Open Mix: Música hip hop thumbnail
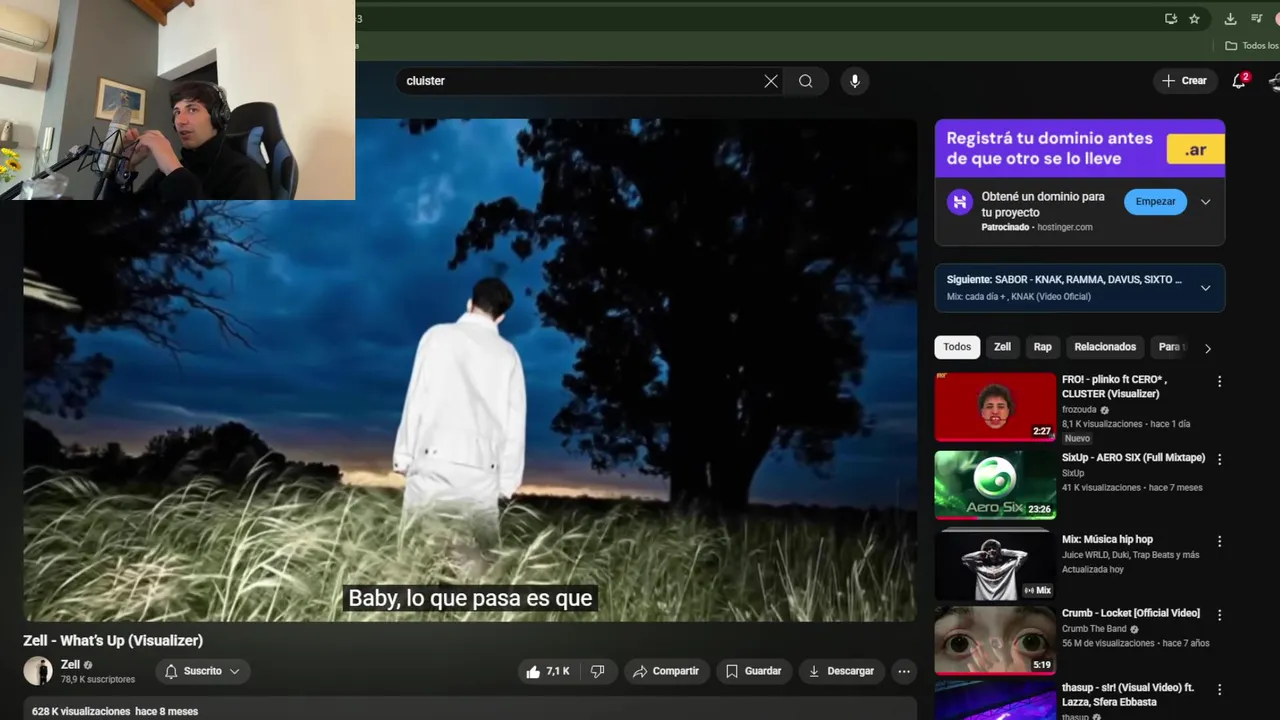 click(995, 565)
